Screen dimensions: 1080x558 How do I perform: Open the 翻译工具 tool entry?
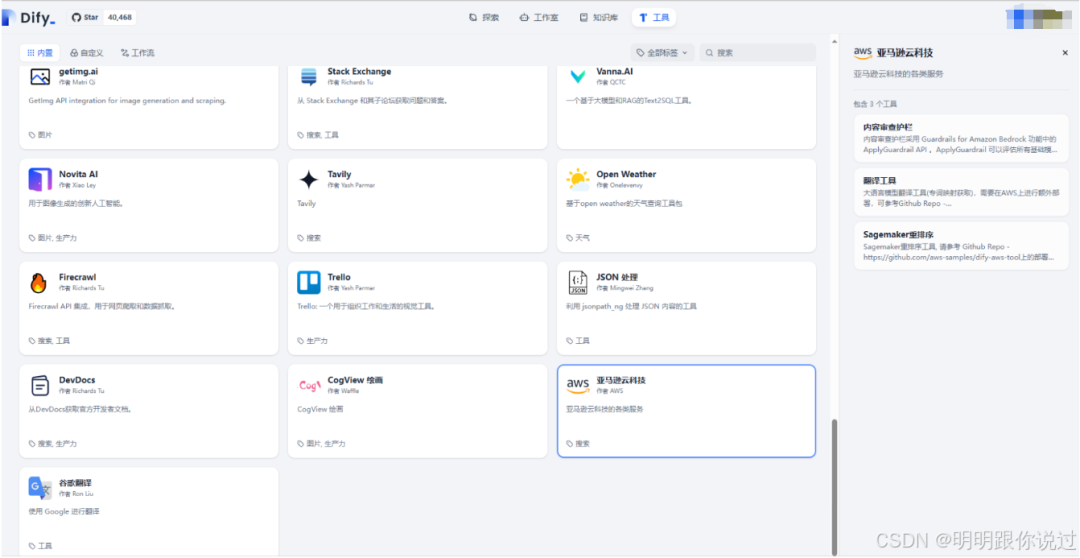[x=961, y=192]
